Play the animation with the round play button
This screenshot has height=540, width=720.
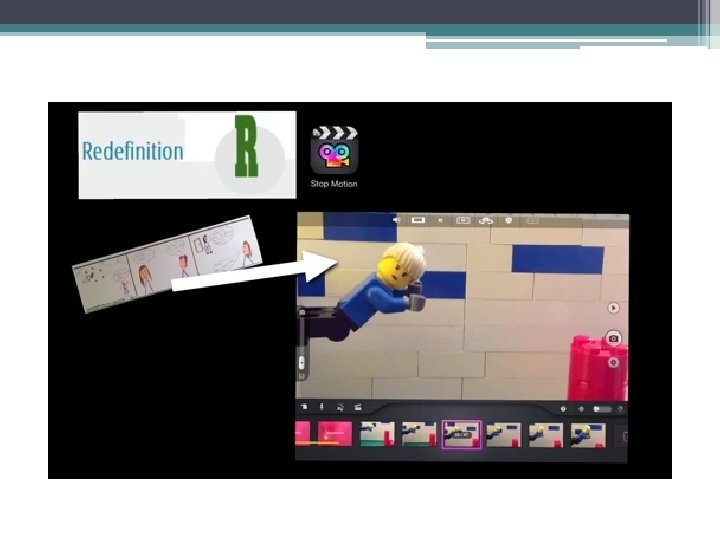(x=613, y=308)
